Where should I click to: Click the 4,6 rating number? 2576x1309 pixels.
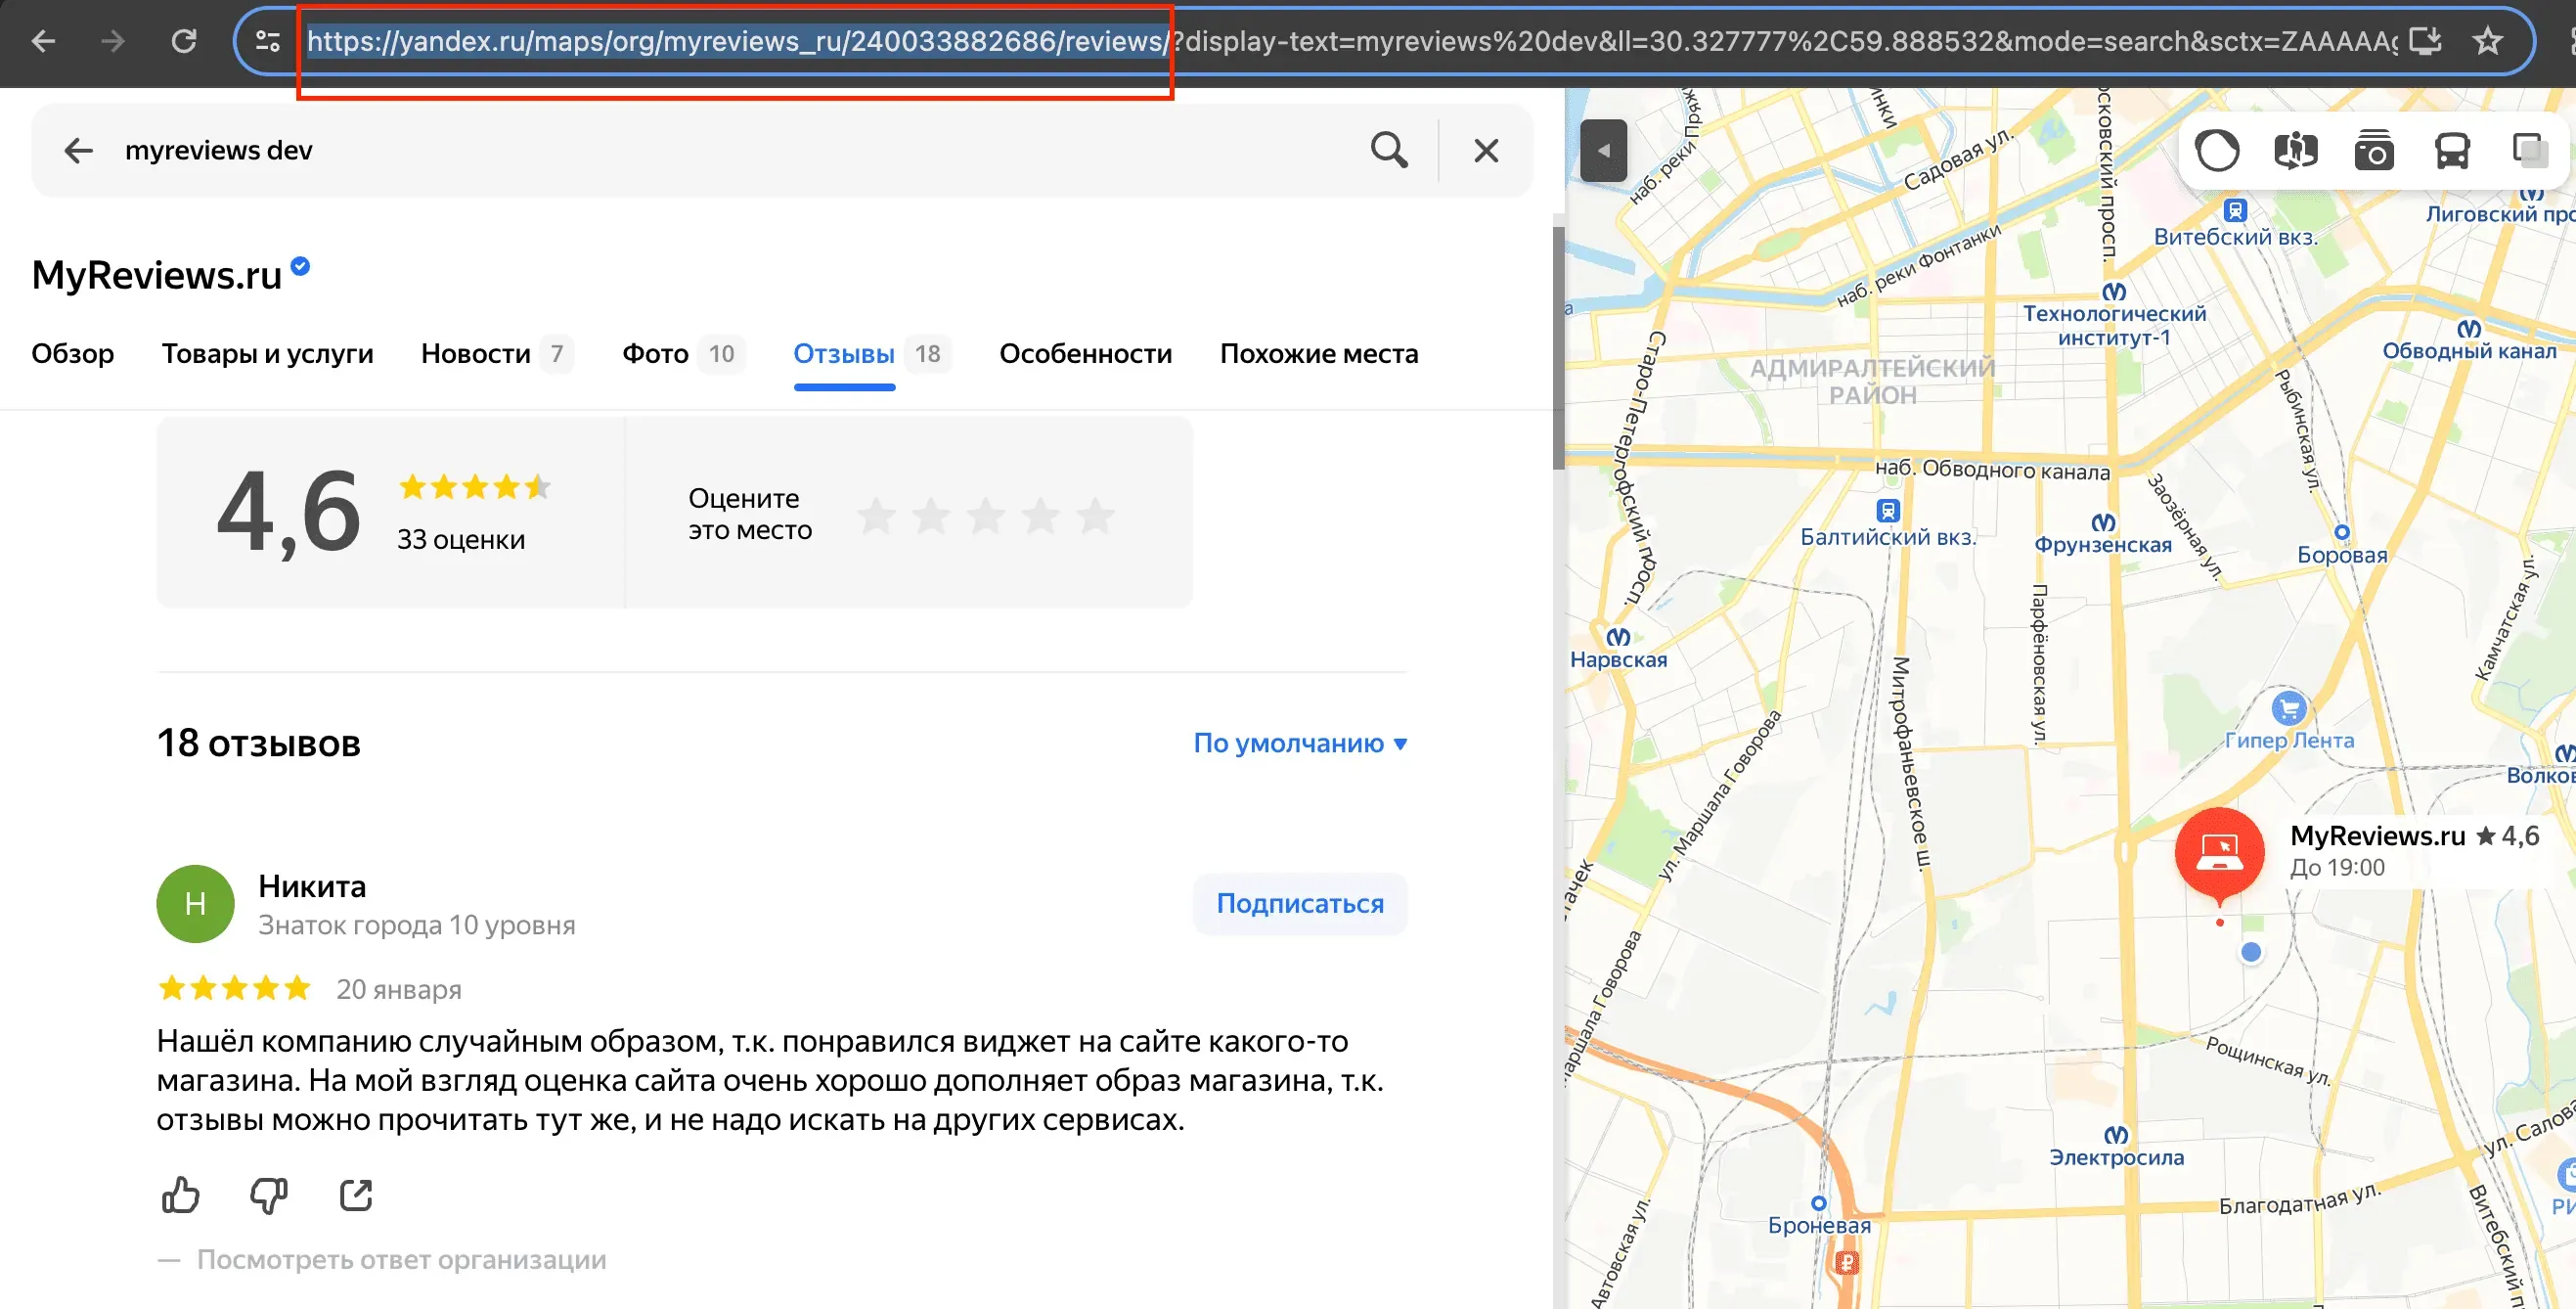tap(288, 512)
